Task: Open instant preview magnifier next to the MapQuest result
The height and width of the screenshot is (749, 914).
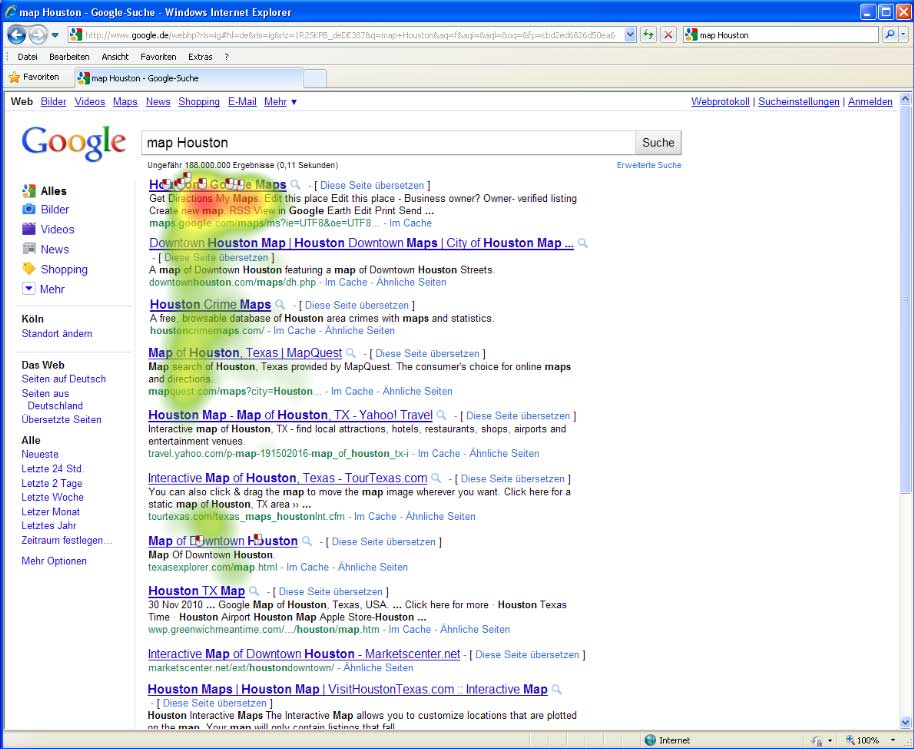Action: (x=350, y=353)
